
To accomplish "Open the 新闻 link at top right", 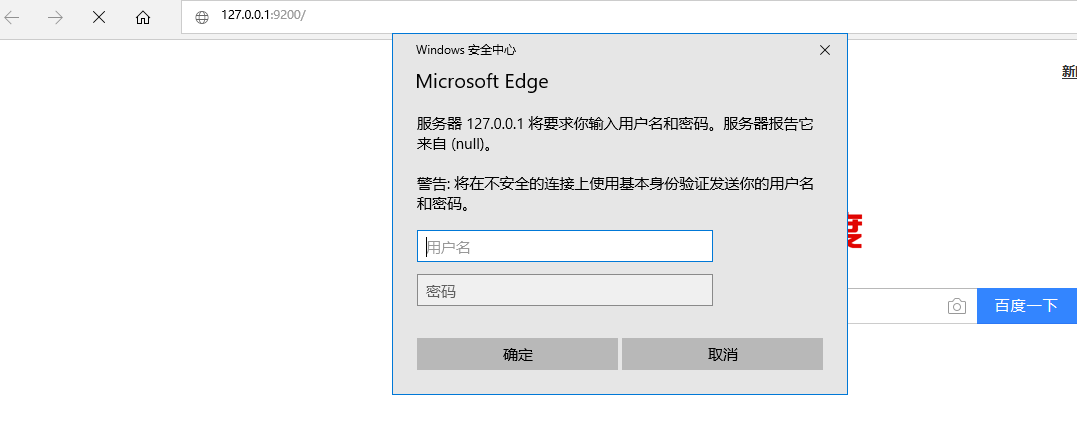I will (1069, 72).
